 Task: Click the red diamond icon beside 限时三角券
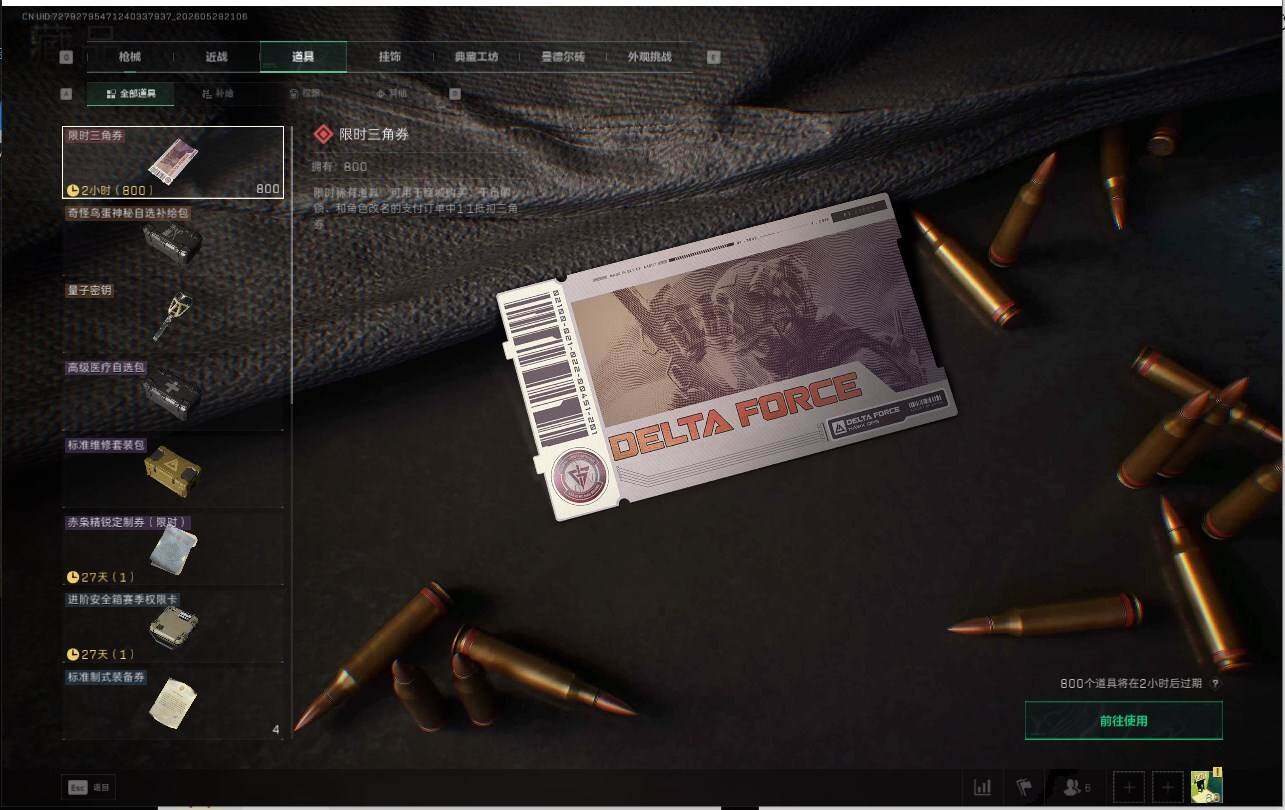tap(322, 134)
